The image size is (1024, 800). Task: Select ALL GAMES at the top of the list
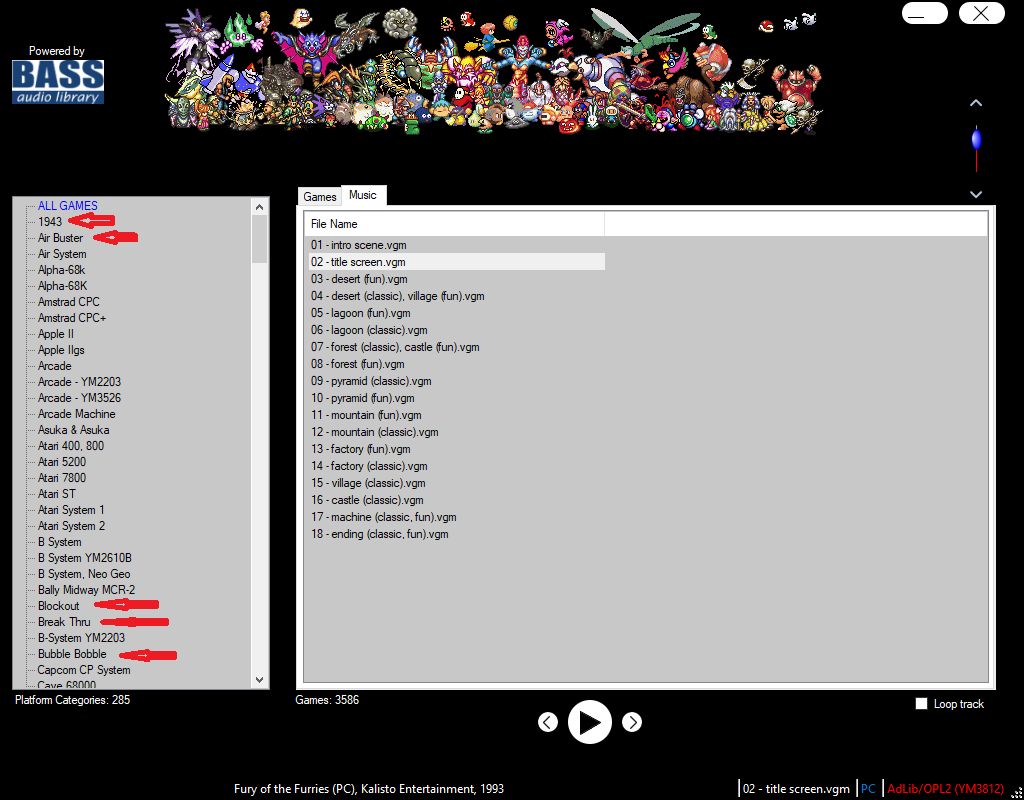(x=69, y=205)
